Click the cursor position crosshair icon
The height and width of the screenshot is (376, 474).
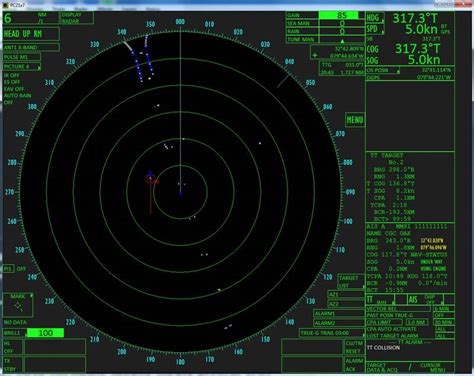point(315,55)
